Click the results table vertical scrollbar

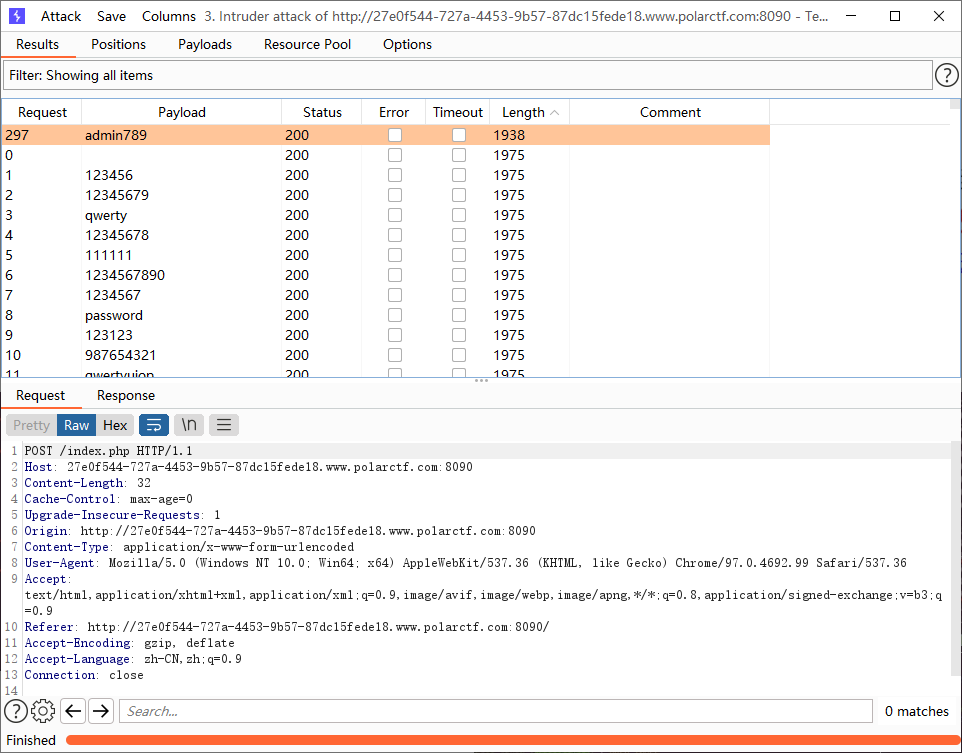955,238
